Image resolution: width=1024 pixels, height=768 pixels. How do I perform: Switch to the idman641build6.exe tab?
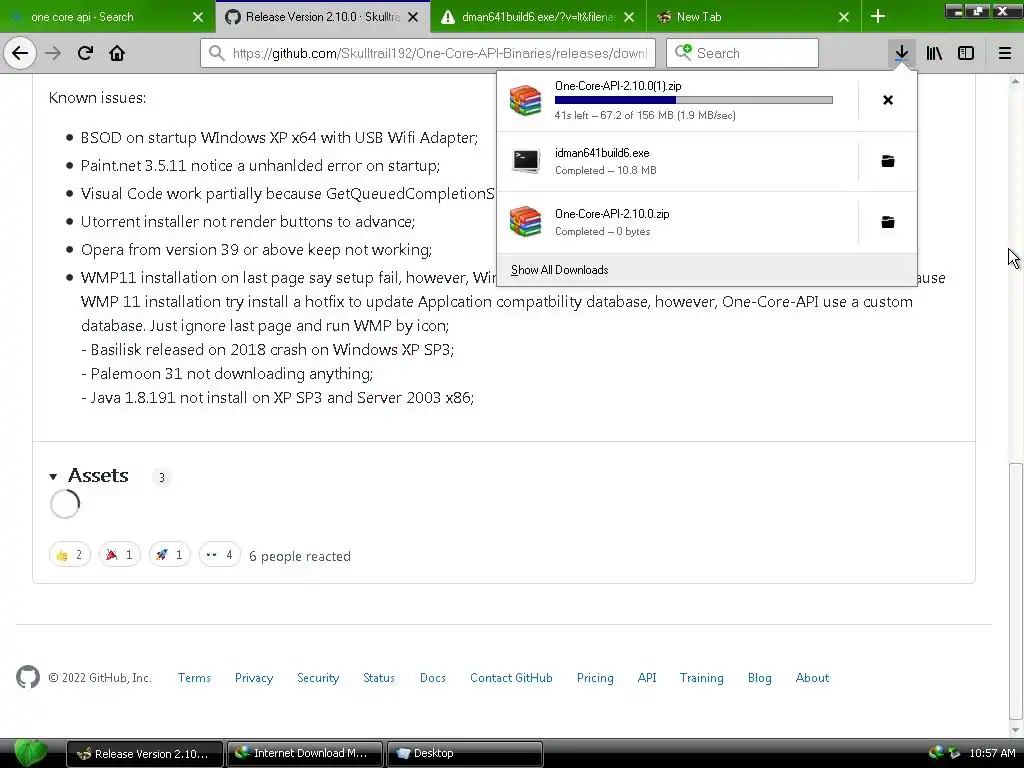[x=538, y=17]
